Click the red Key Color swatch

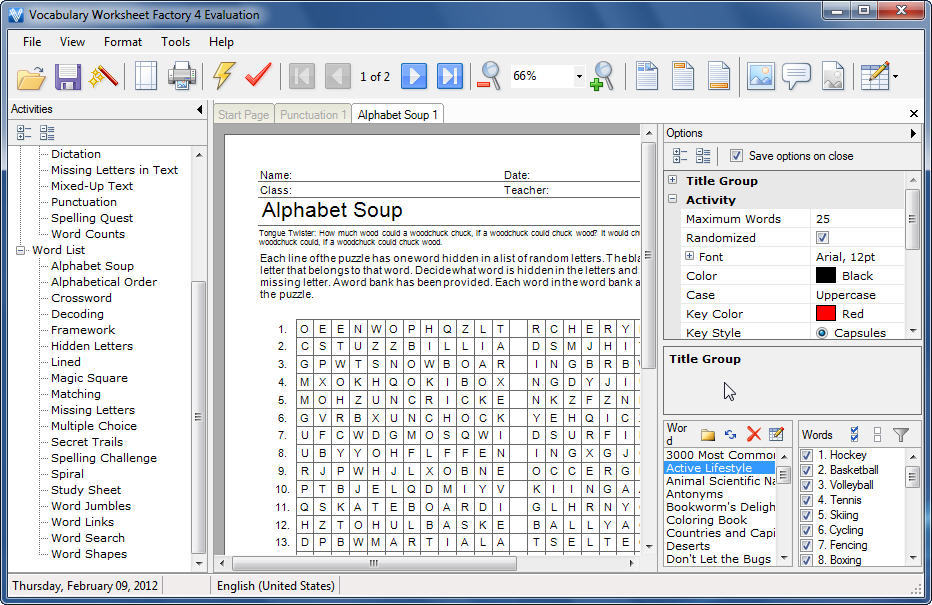pyautogui.click(x=825, y=314)
